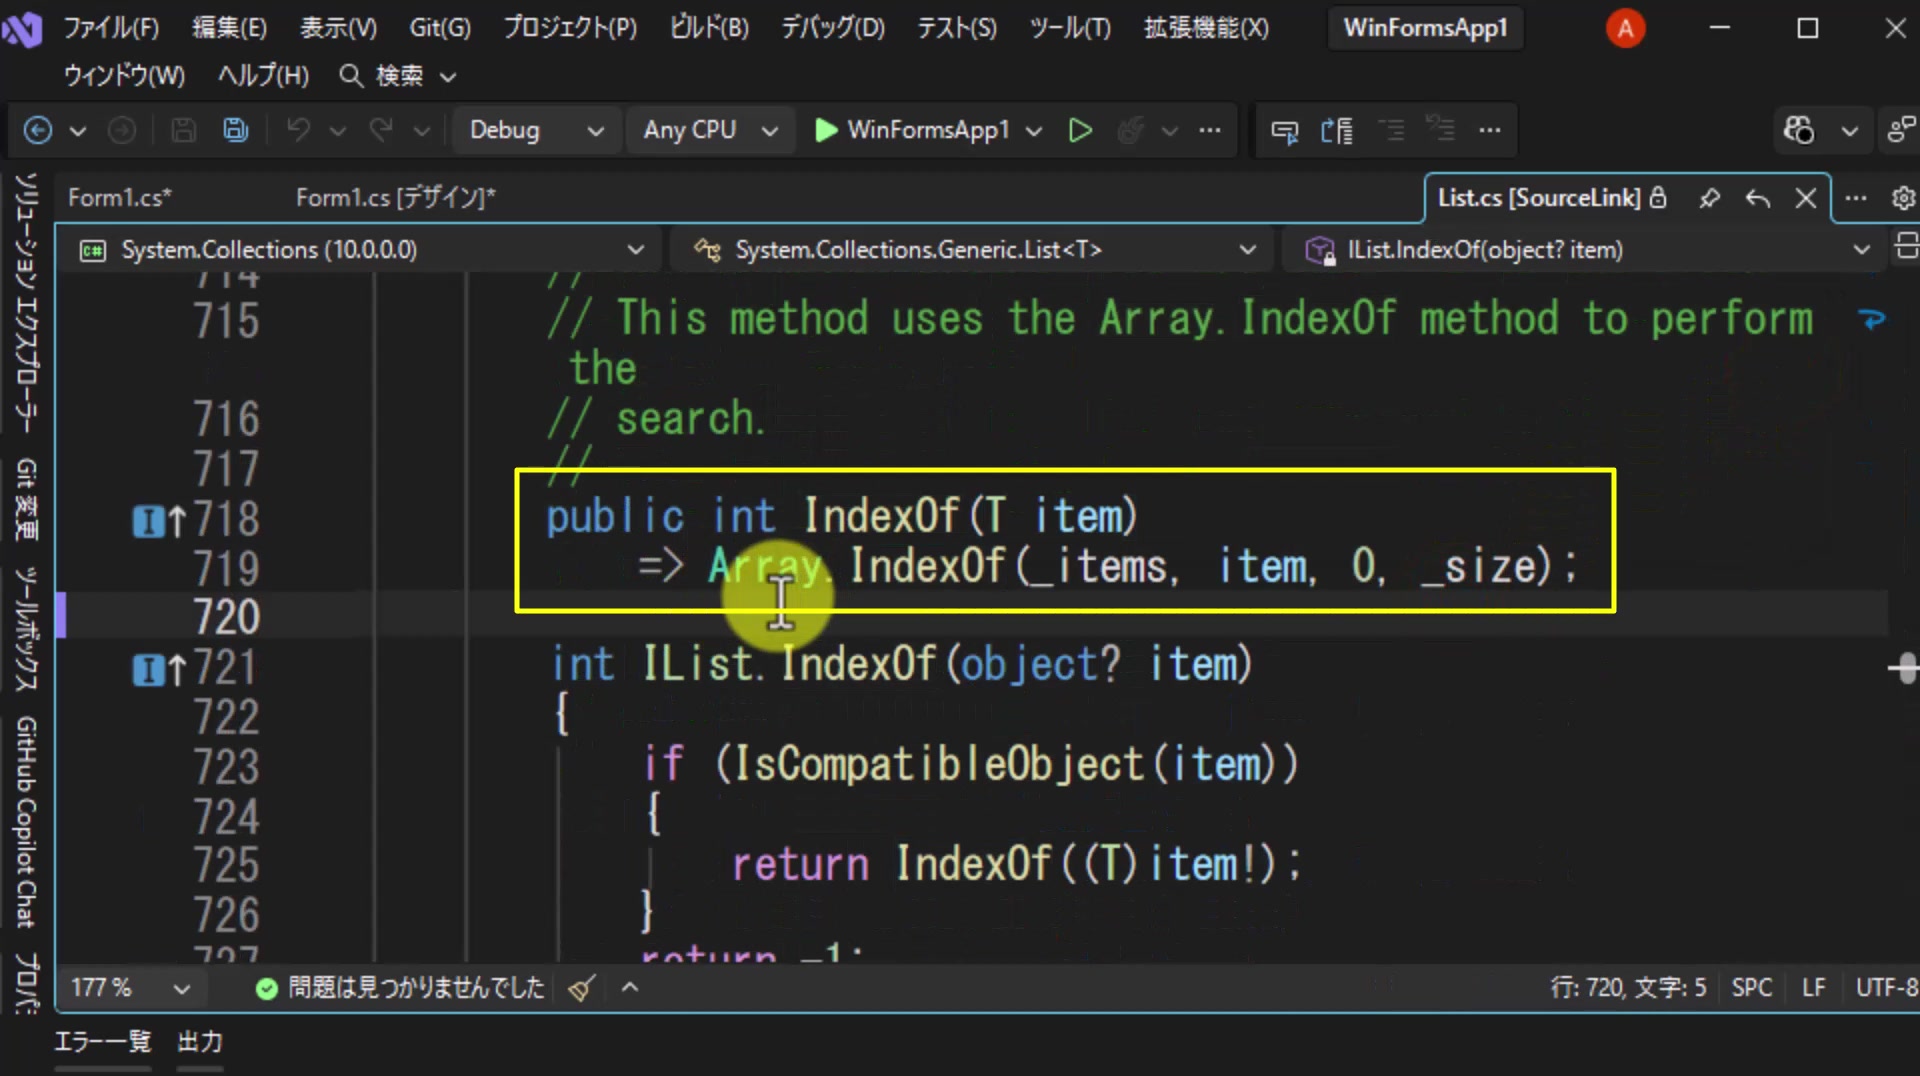The width and height of the screenshot is (1920, 1076).
Task: Toggle the word wrap glyph on line 715
Action: 1872,320
